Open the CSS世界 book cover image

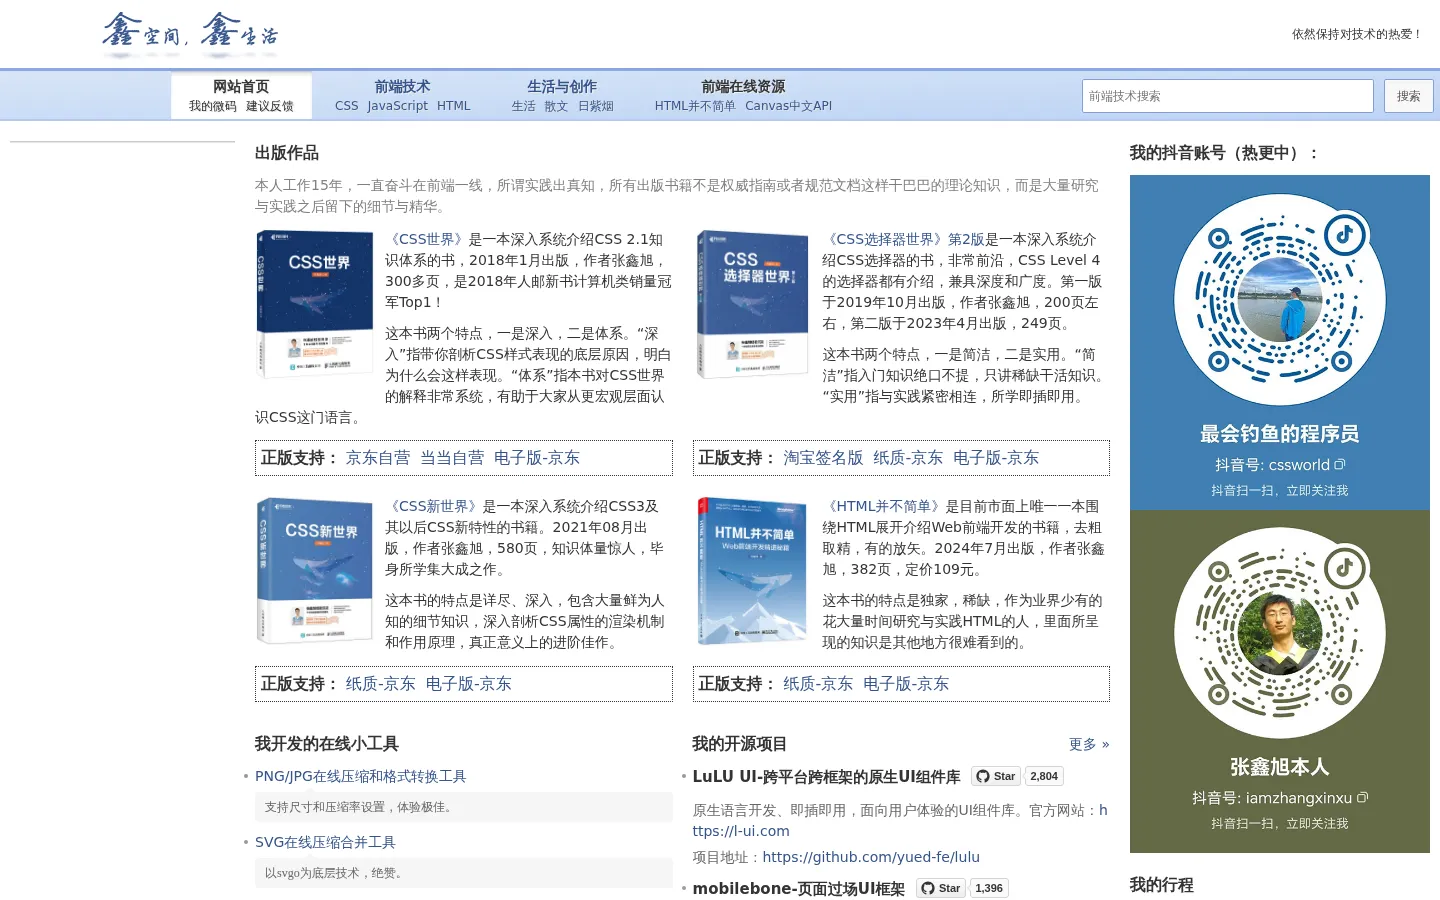tap(315, 304)
